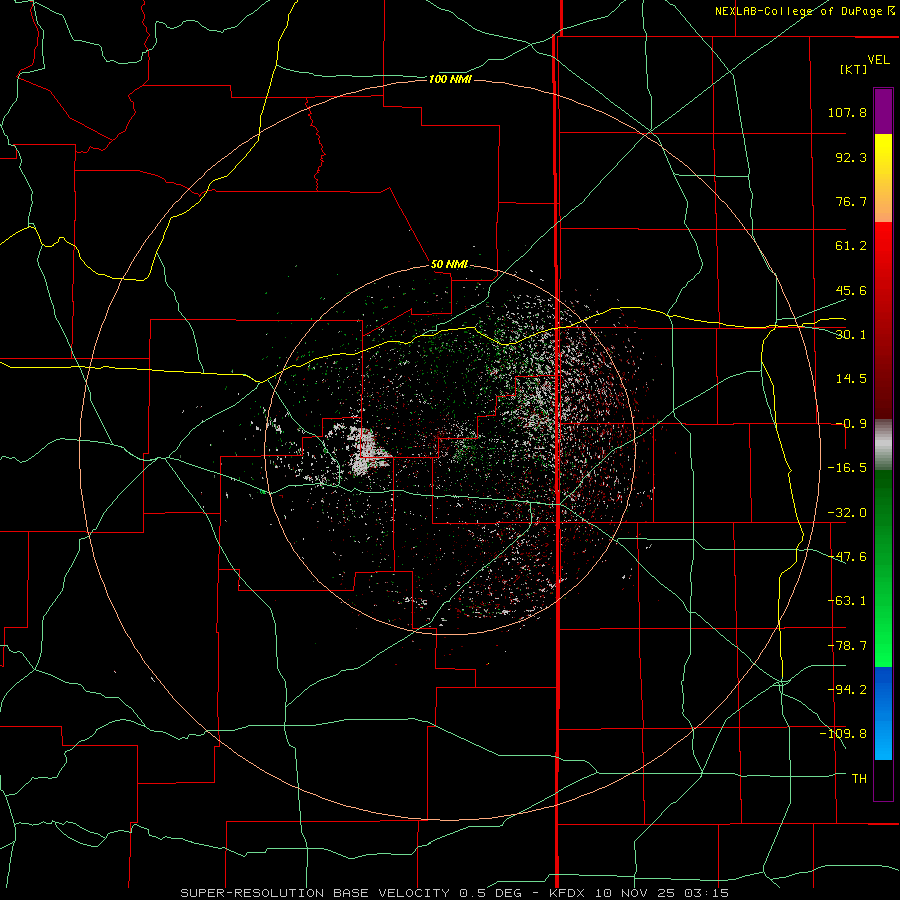Click the green segment of velocity color bar

[x=883, y=568]
